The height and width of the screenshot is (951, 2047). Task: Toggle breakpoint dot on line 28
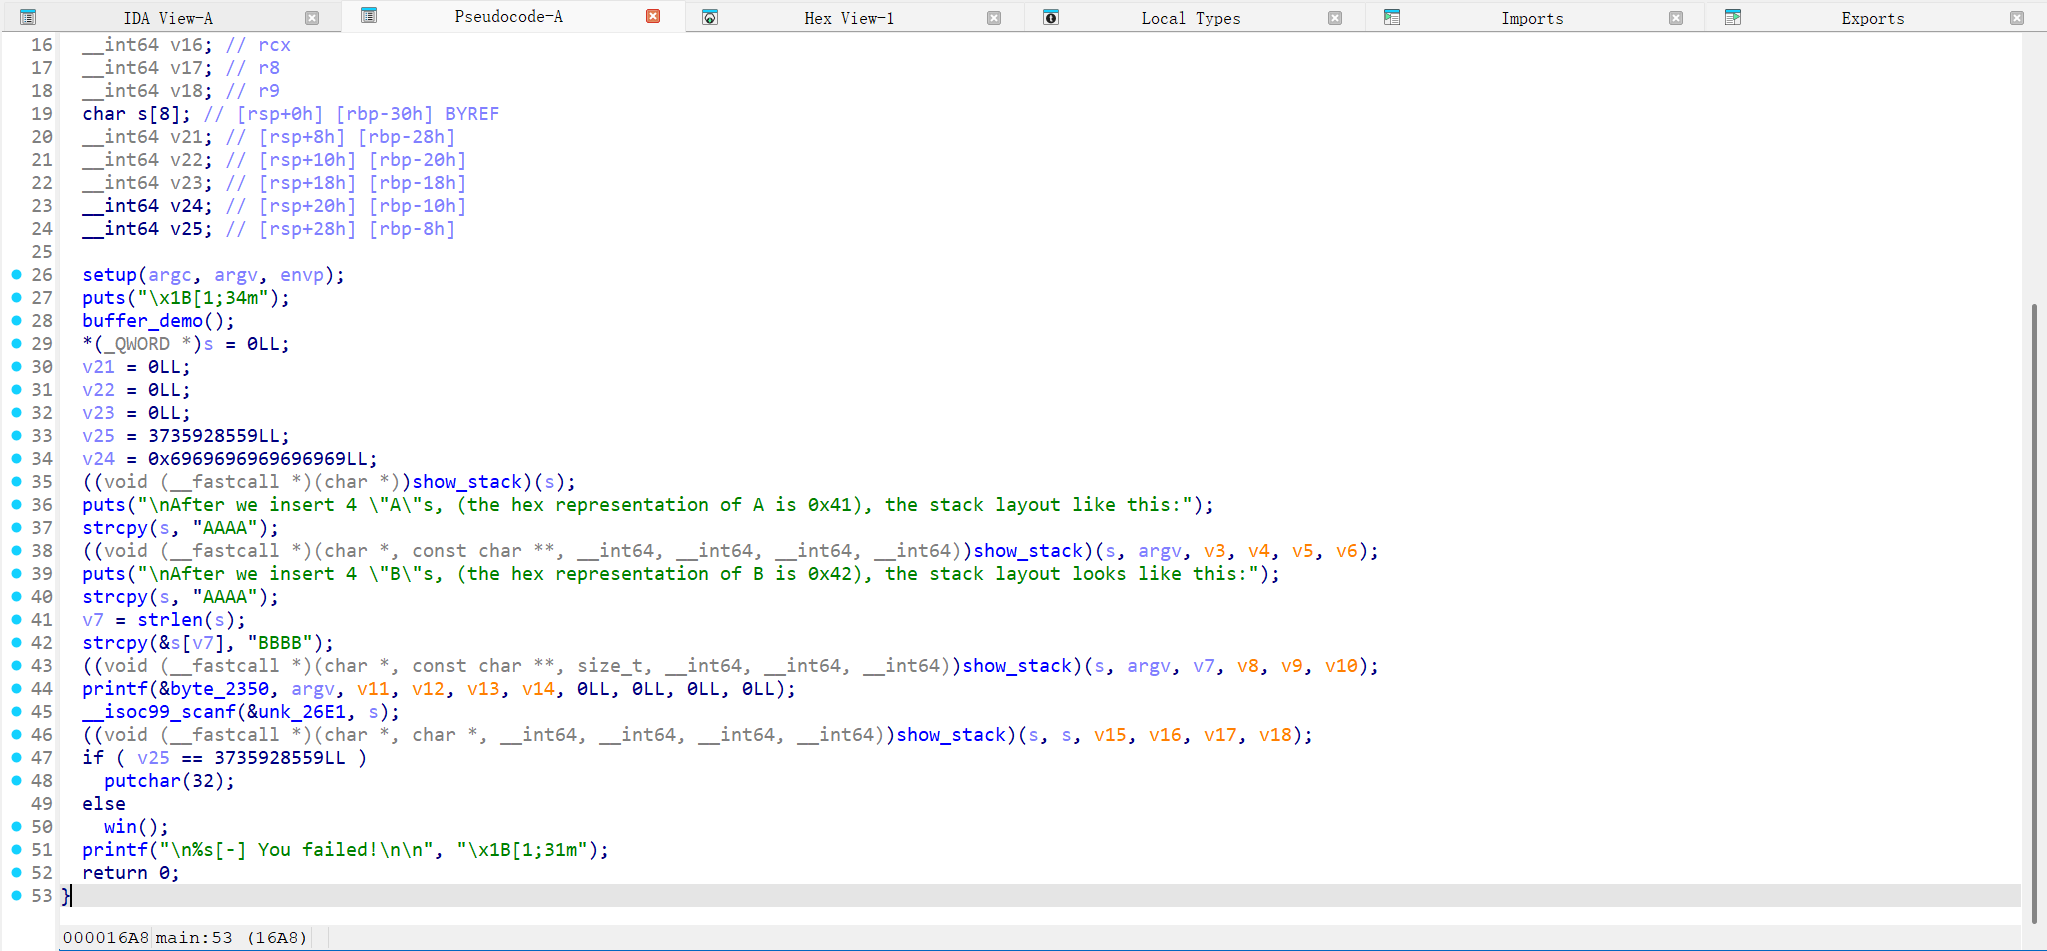click(x=16, y=321)
